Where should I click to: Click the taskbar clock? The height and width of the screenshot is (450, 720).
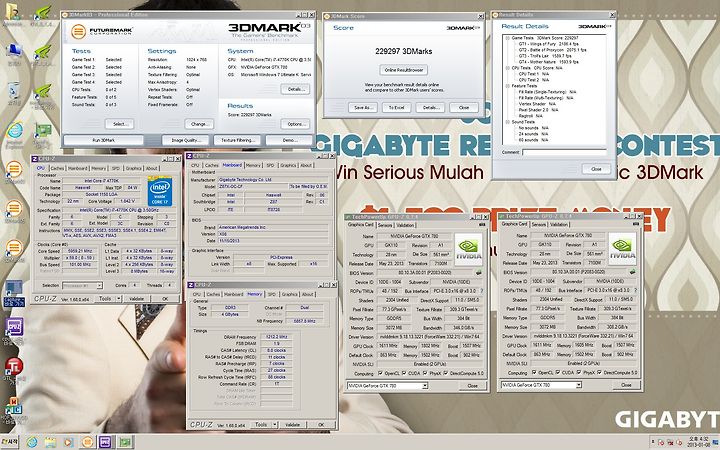(698, 442)
